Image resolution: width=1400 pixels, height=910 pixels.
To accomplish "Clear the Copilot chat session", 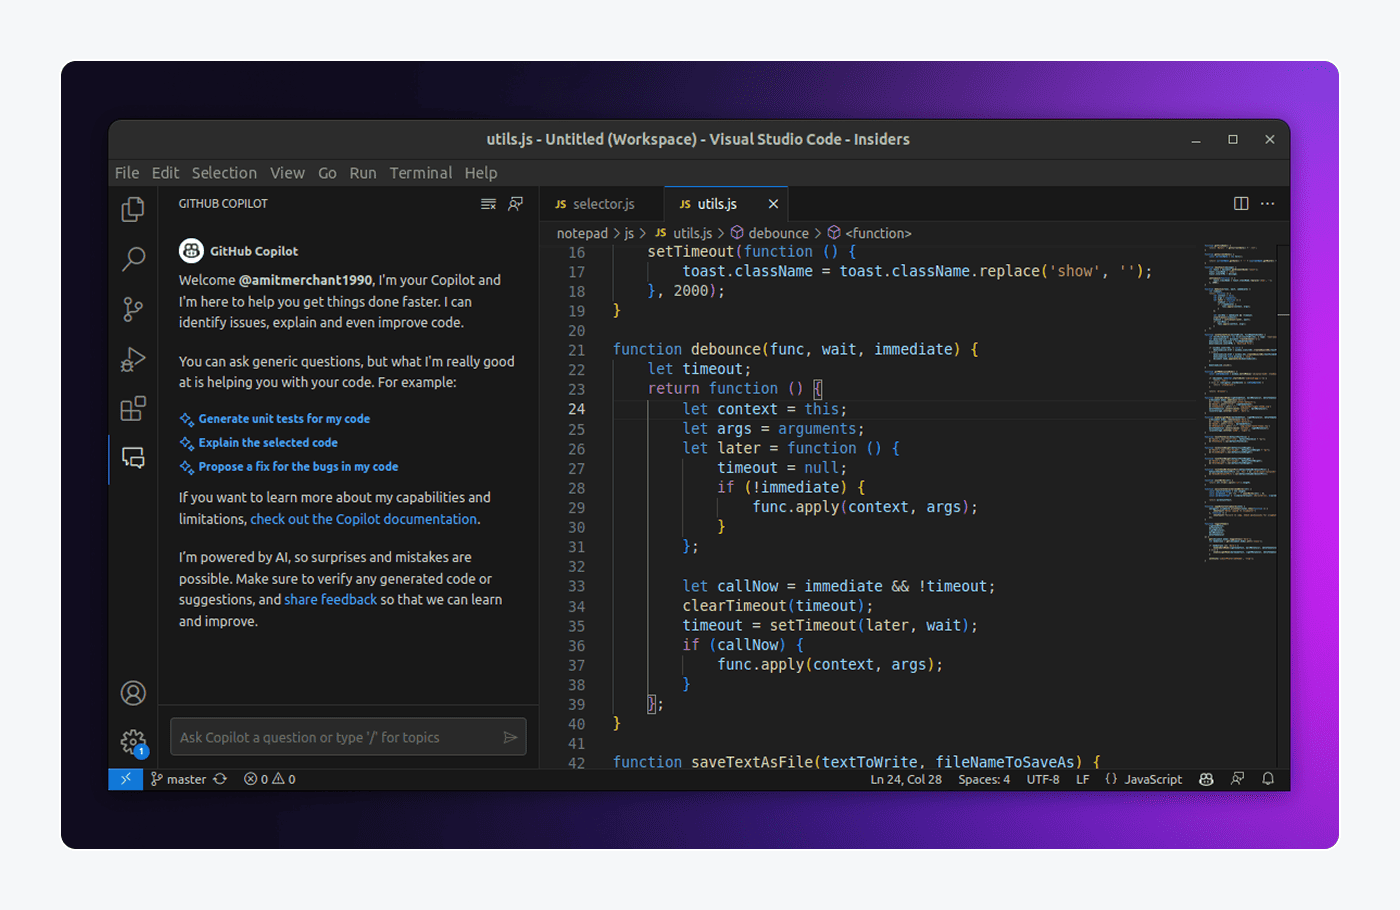I will 488,204.
